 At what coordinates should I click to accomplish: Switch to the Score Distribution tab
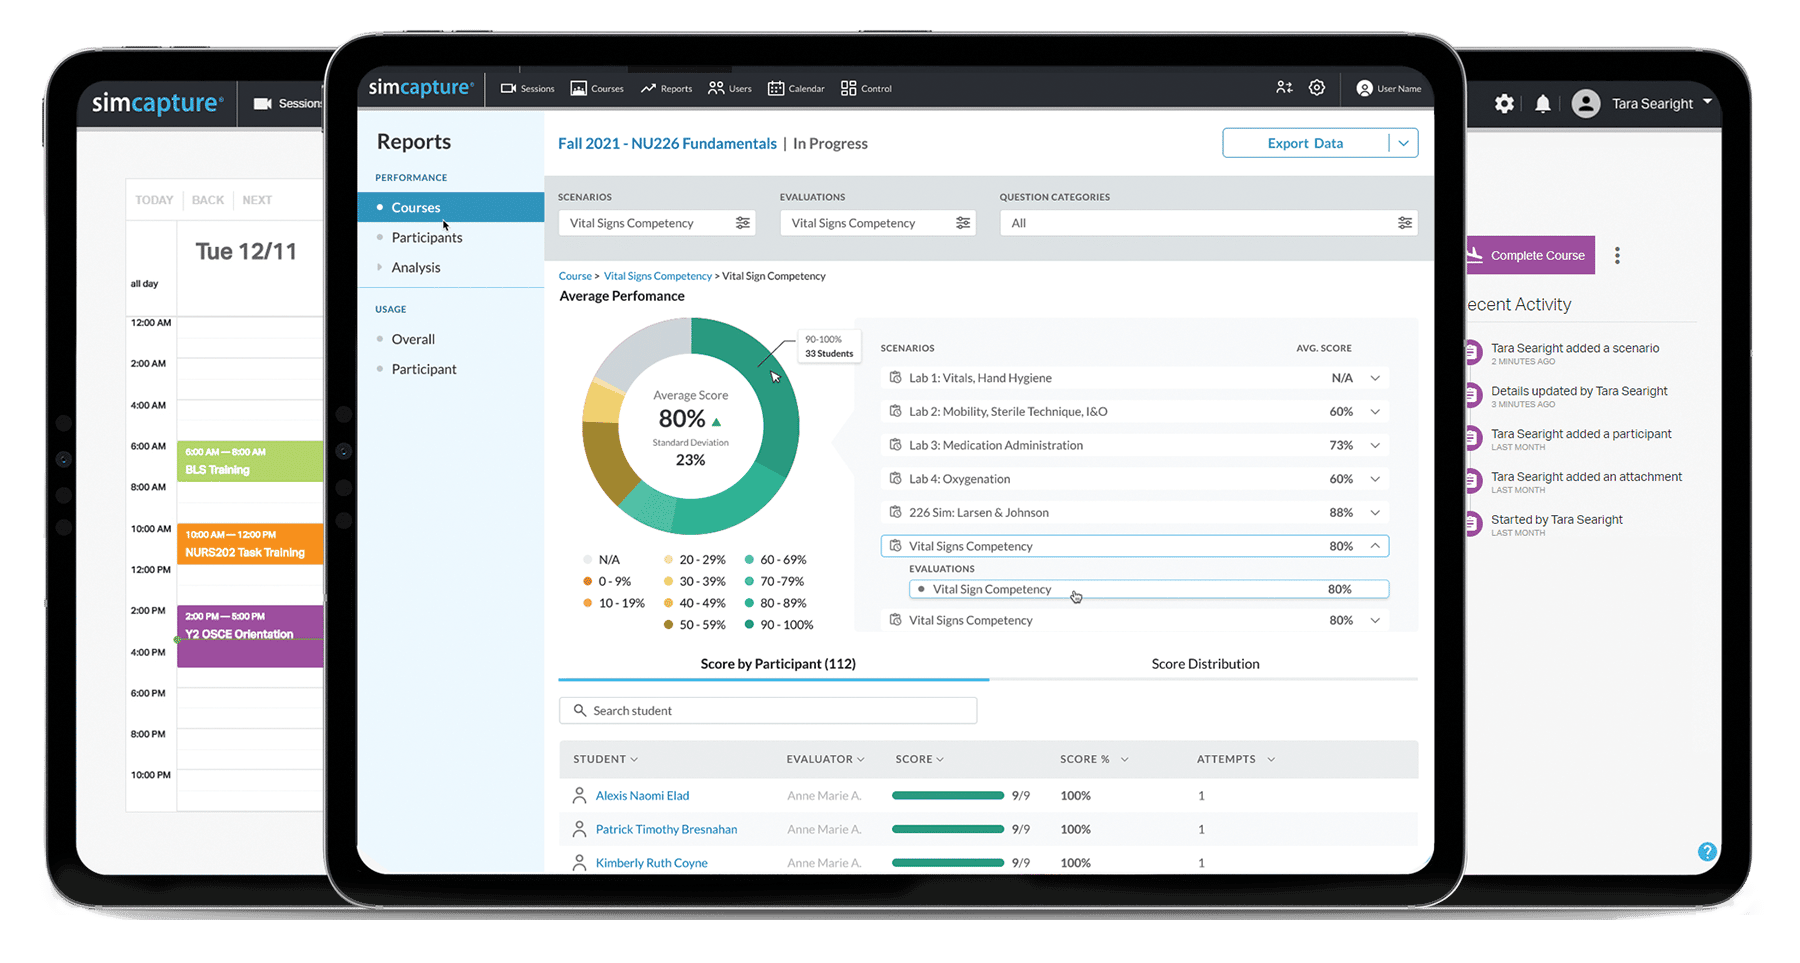(1204, 664)
